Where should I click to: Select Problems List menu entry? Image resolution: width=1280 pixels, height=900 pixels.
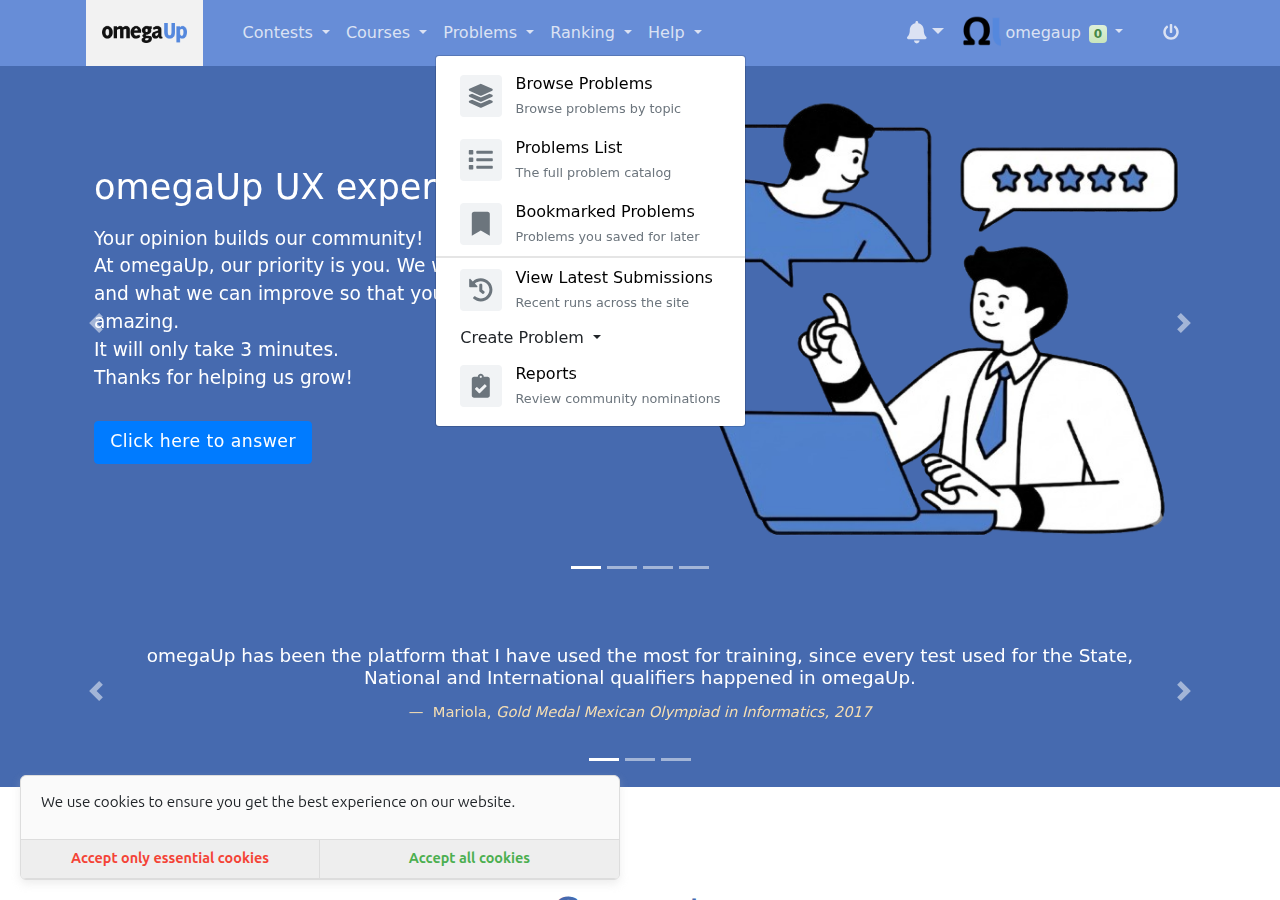coord(590,160)
